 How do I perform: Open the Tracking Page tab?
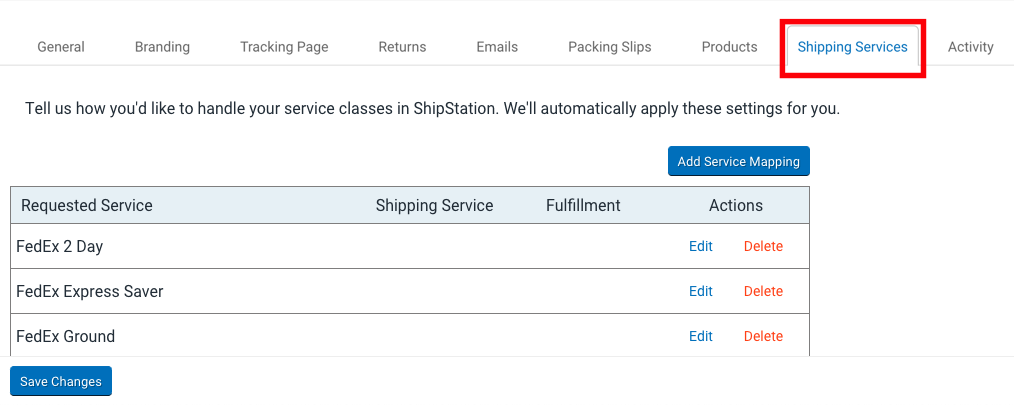click(284, 47)
